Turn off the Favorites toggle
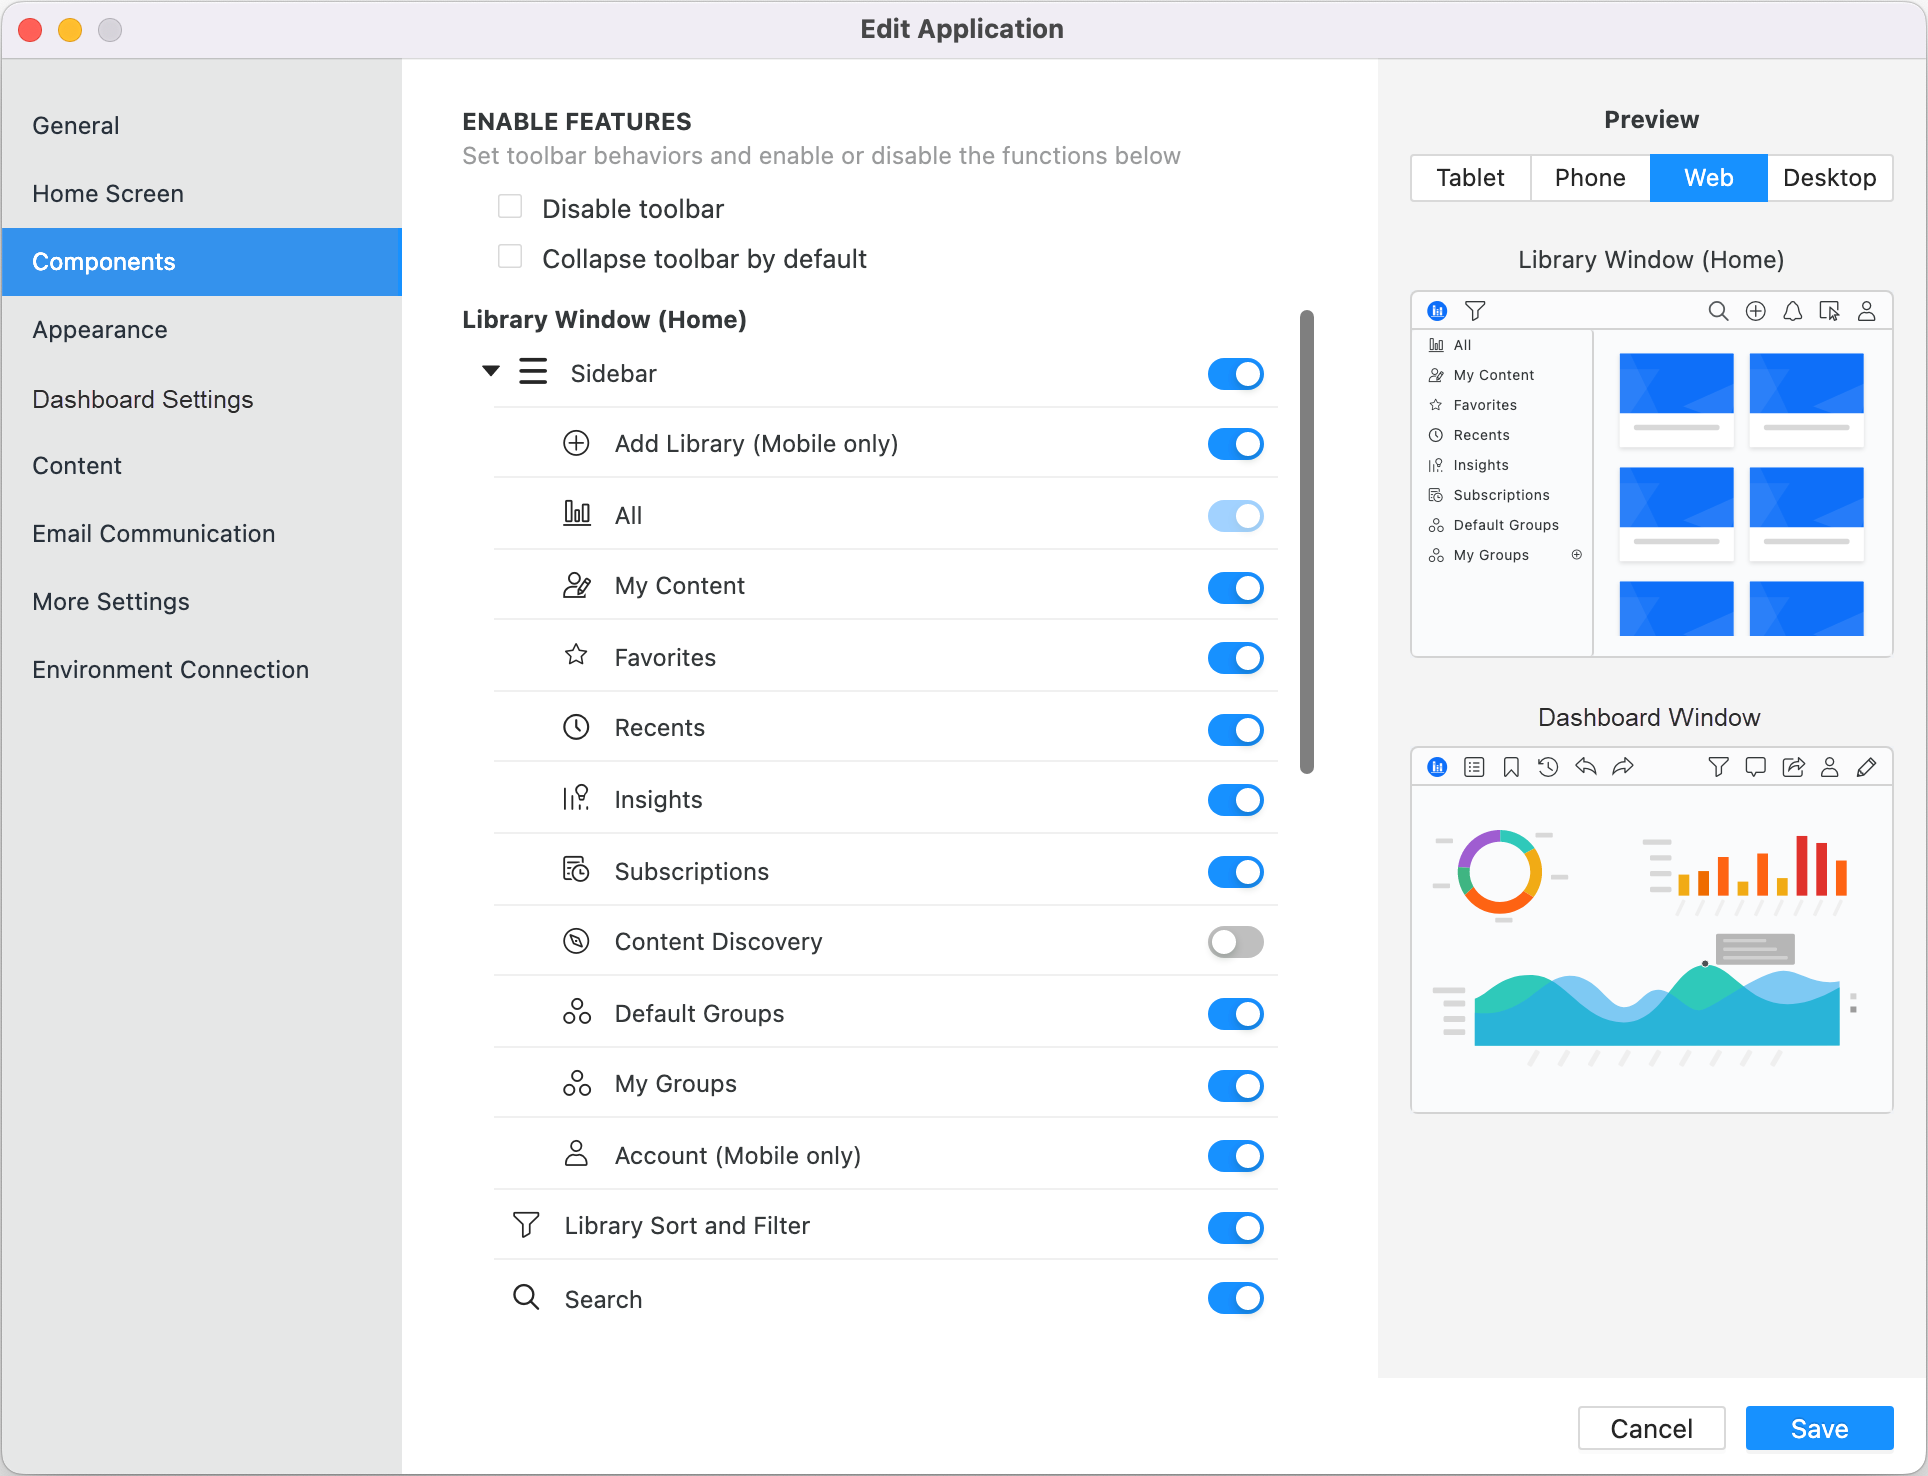This screenshot has width=1928, height=1476. pyautogui.click(x=1235, y=658)
